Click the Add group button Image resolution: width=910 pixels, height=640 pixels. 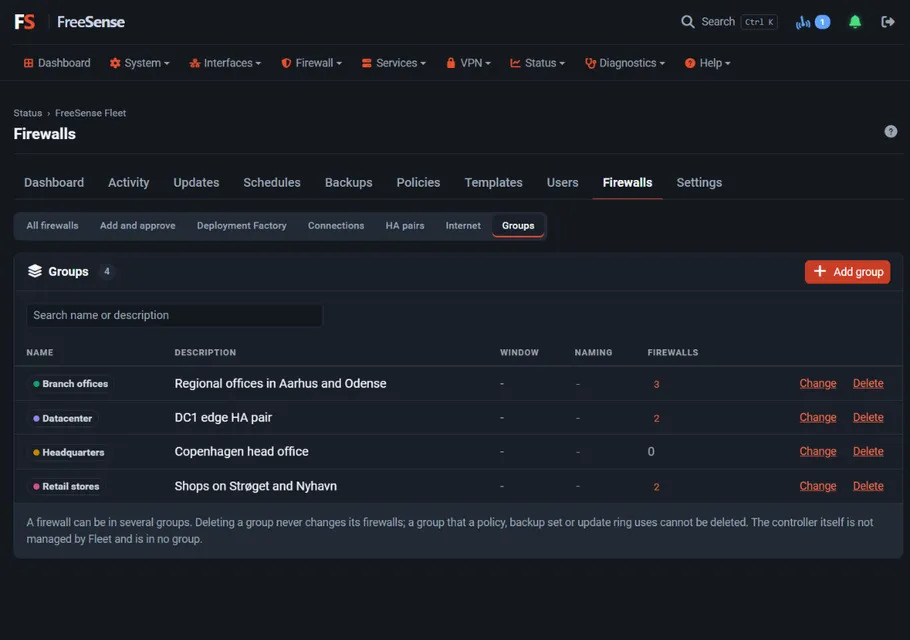click(x=847, y=272)
